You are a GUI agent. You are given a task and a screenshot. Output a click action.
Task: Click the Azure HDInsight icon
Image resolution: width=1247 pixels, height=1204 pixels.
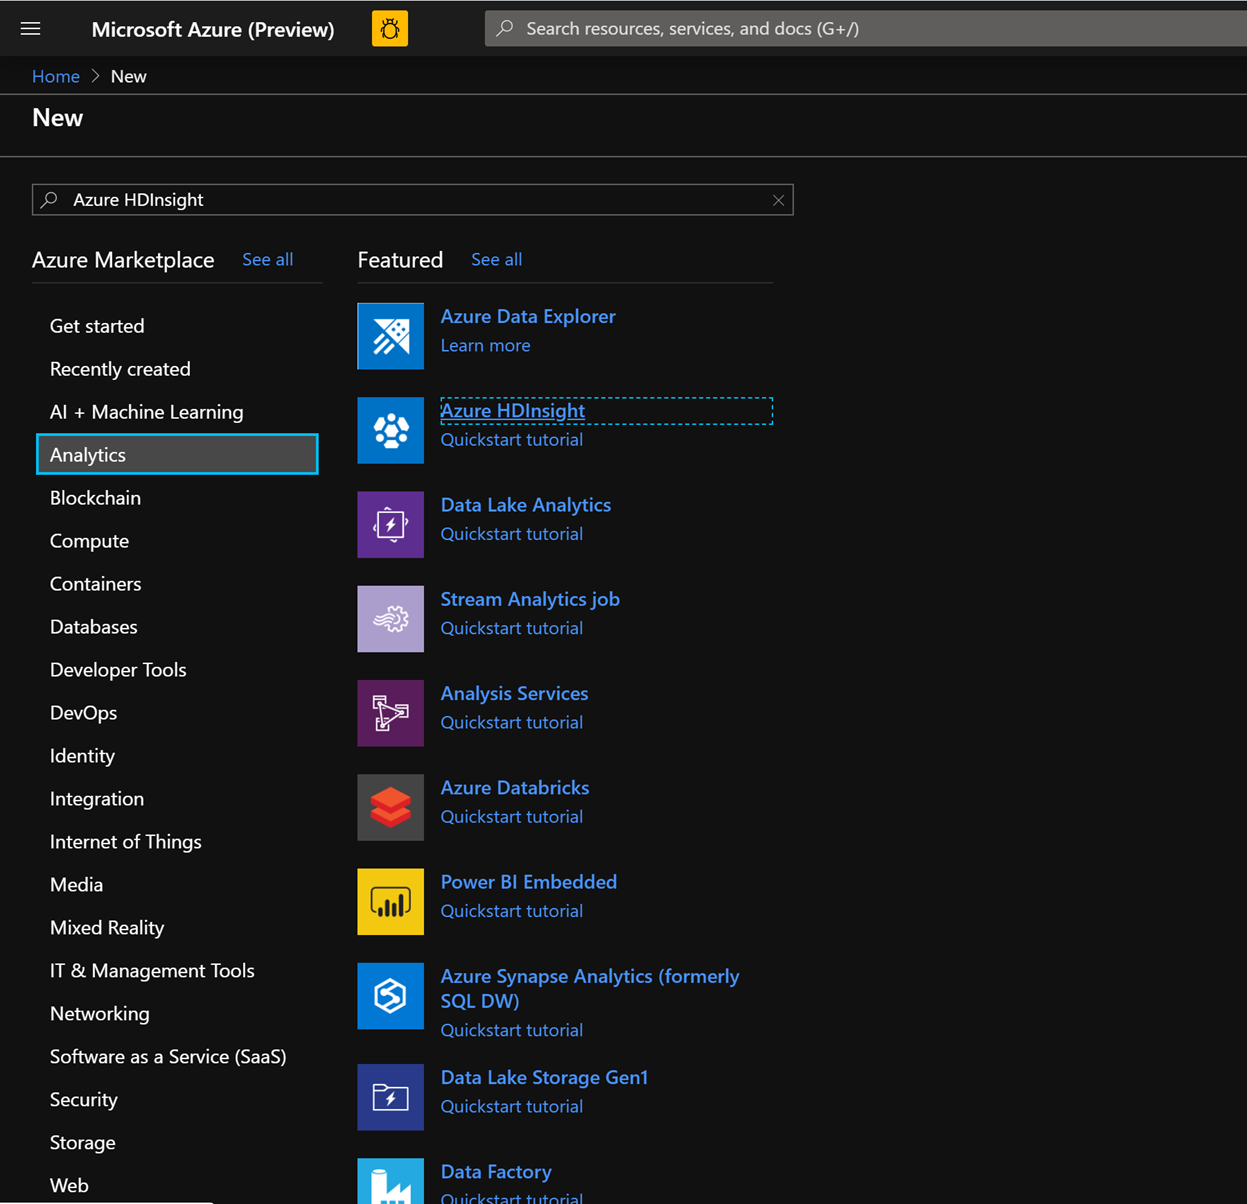tap(391, 430)
